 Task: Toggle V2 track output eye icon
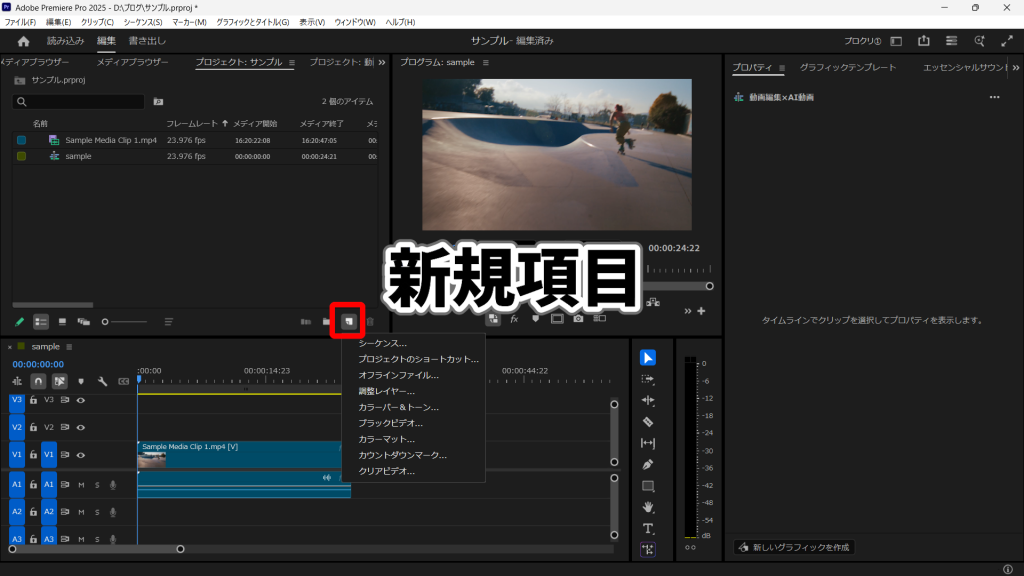[x=81, y=427]
